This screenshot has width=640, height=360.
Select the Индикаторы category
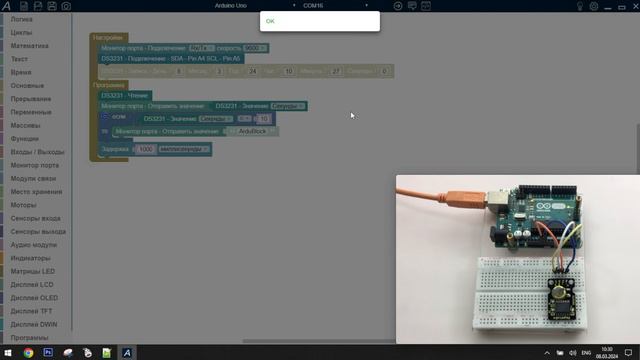(x=31, y=258)
